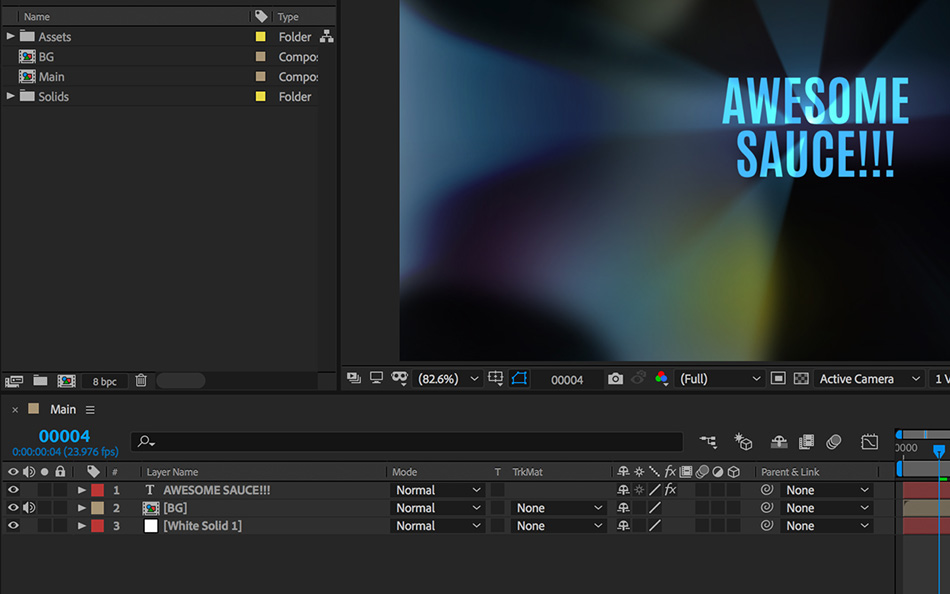Click the Composition Mini-Flowchart icon
The width and height of the screenshot is (950, 594).
708,442
